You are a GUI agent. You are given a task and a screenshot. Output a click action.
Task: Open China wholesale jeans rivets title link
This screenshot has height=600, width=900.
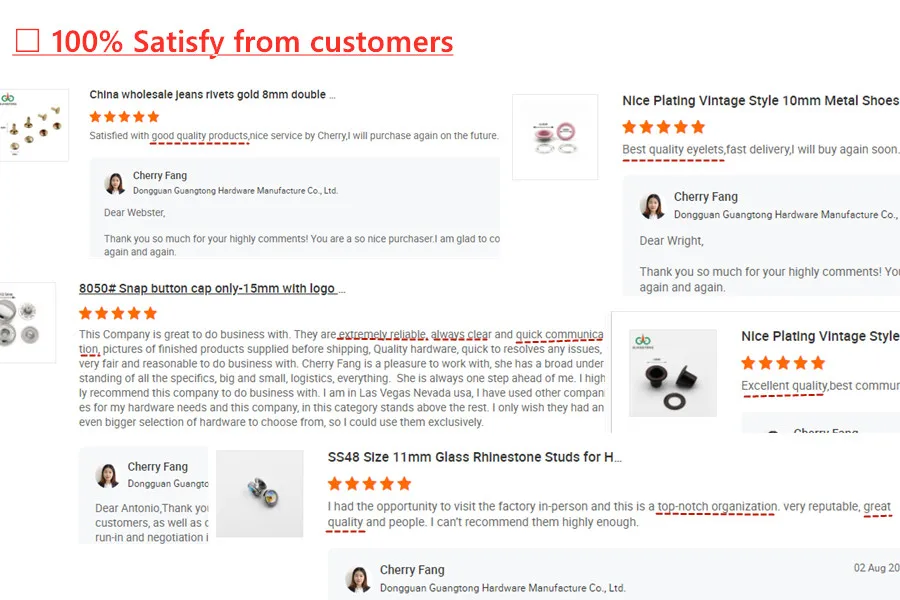coord(212,95)
